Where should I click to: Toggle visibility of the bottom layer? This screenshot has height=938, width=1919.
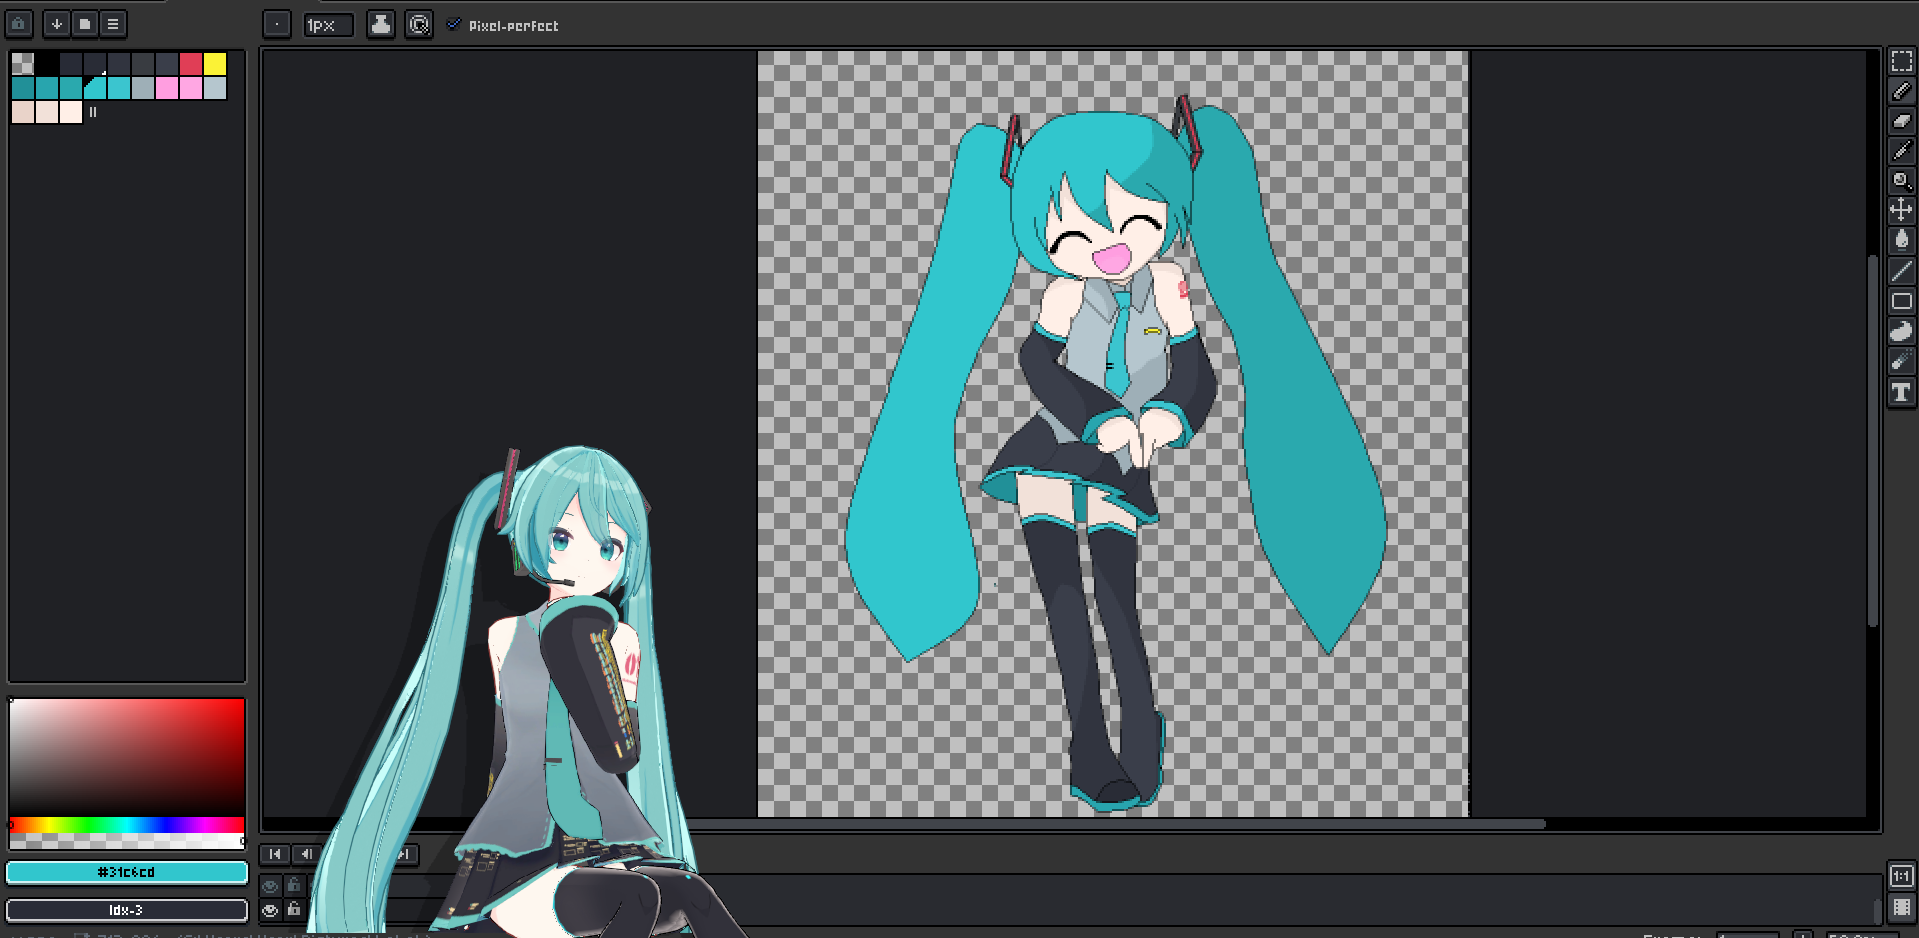(x=270, y=910)
